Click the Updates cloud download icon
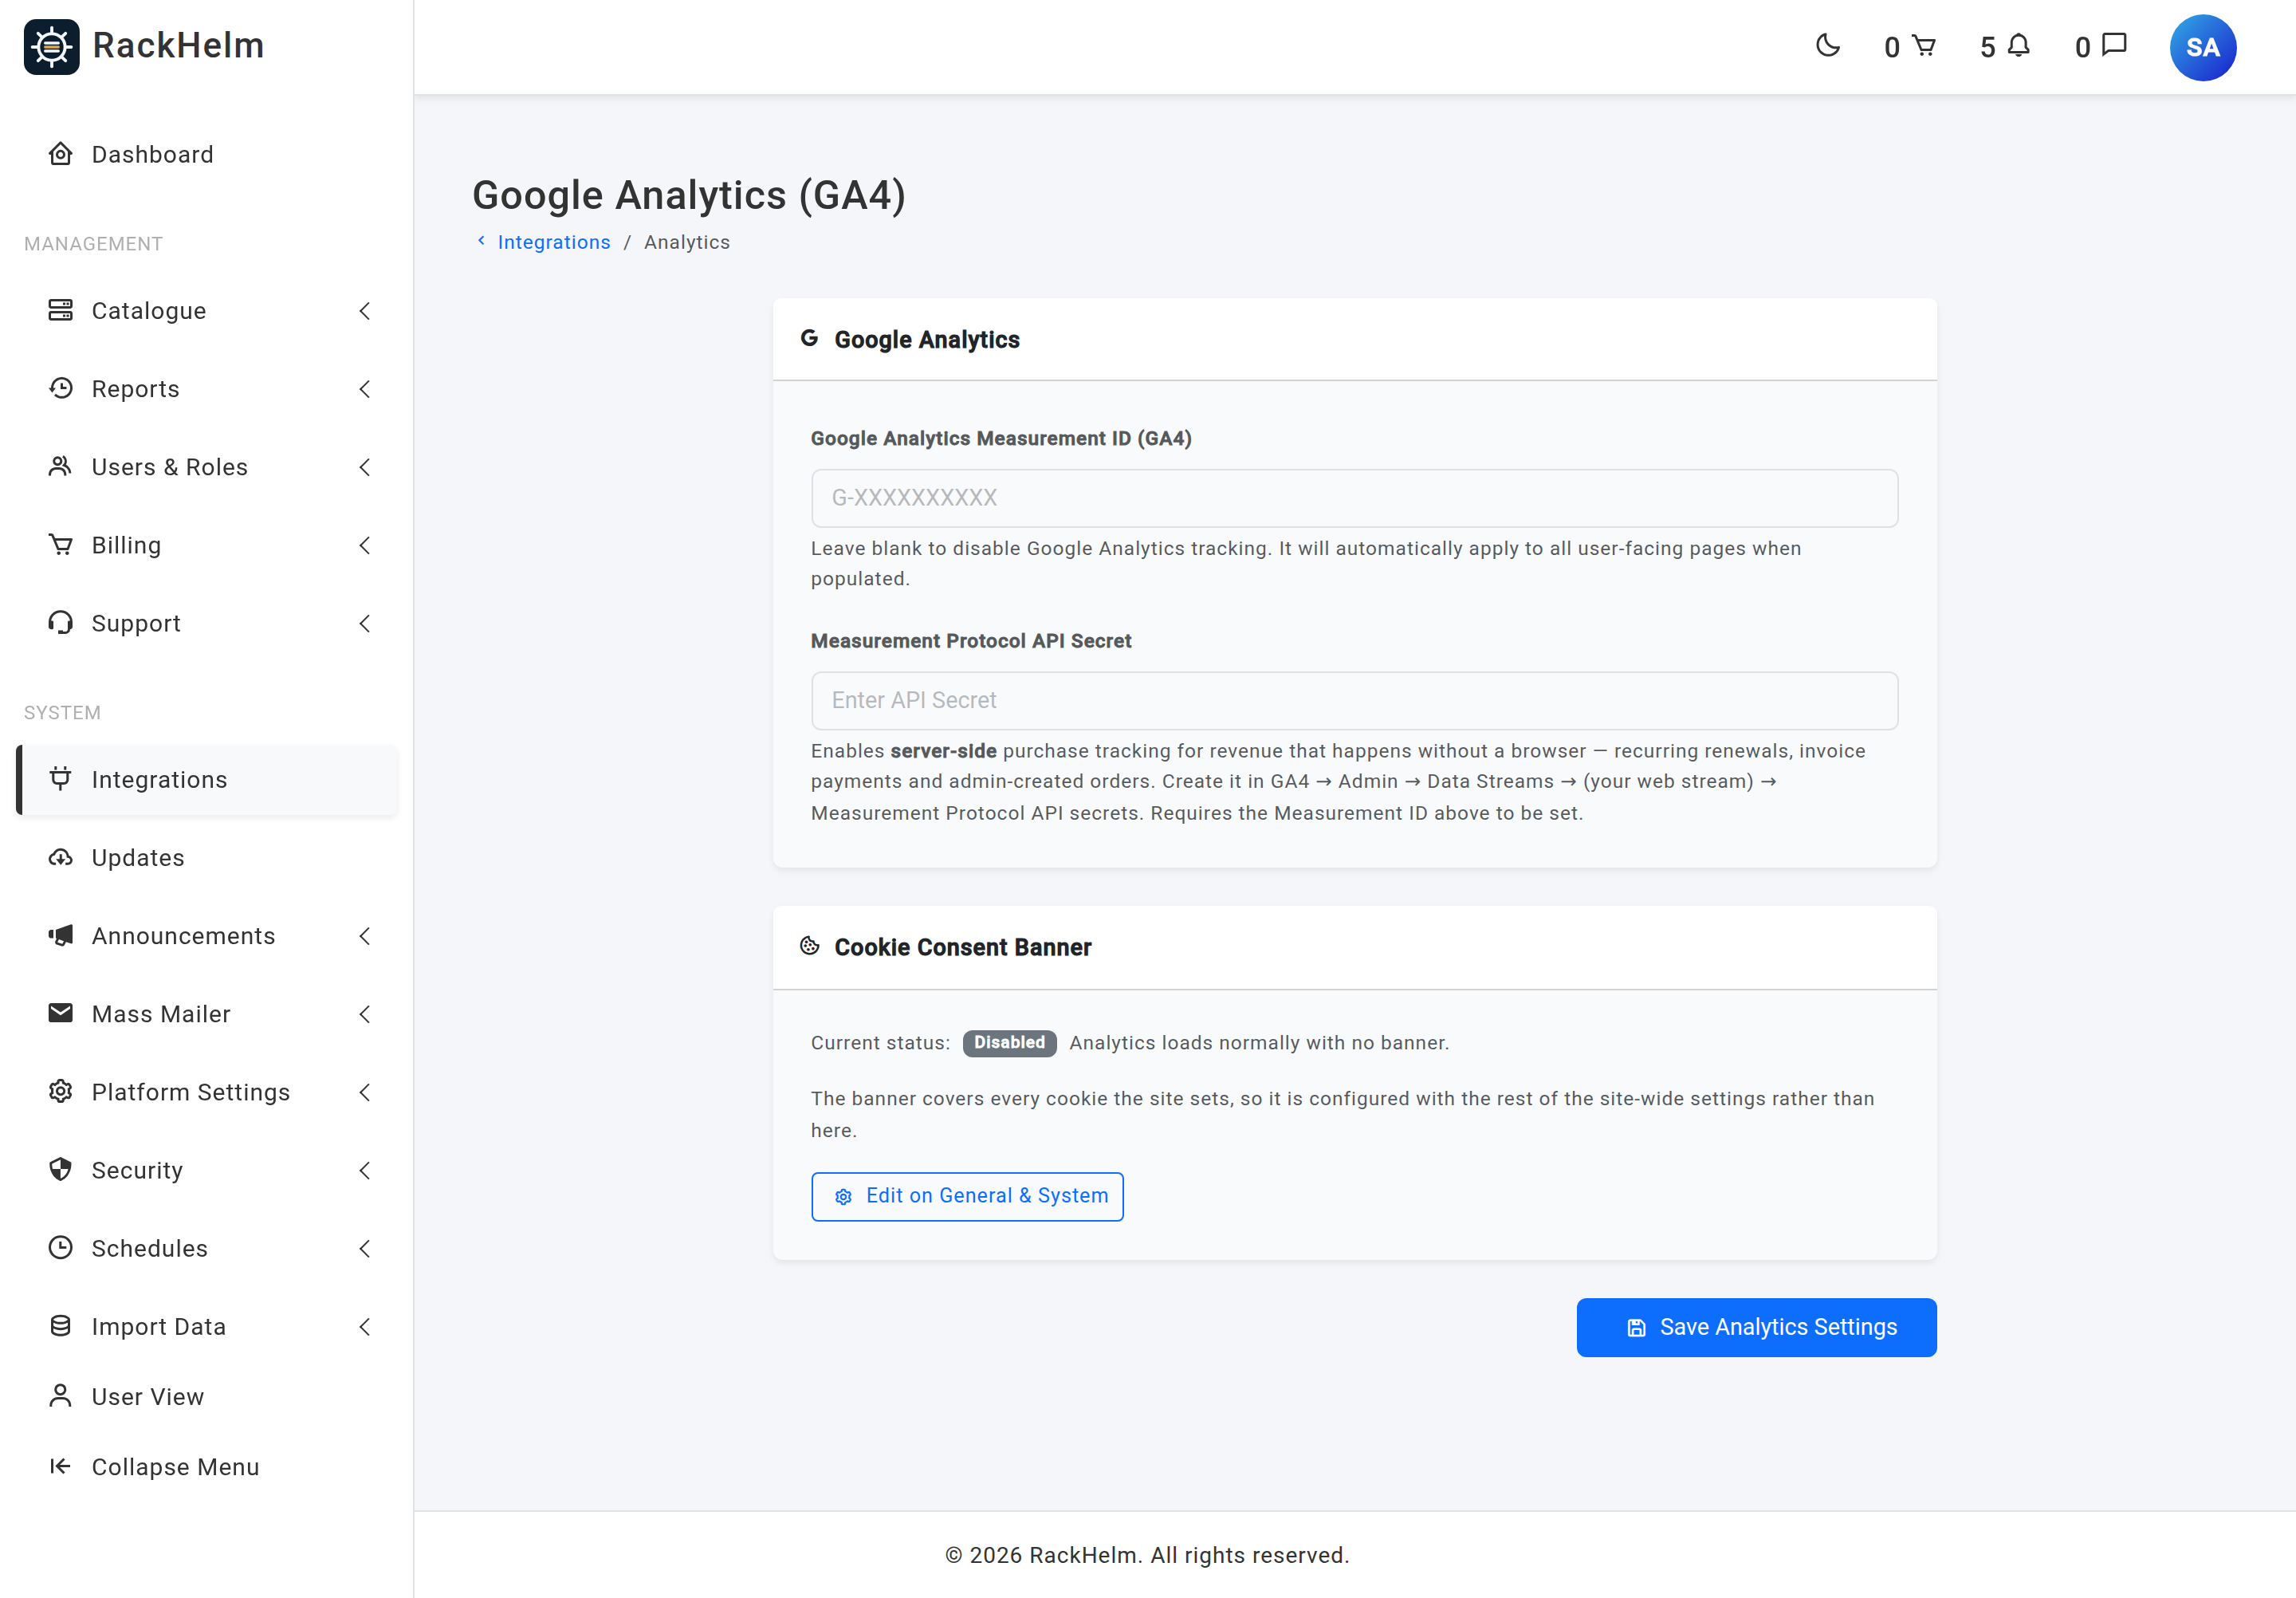Screen dimensions: 2296x1598 [61, 857]
